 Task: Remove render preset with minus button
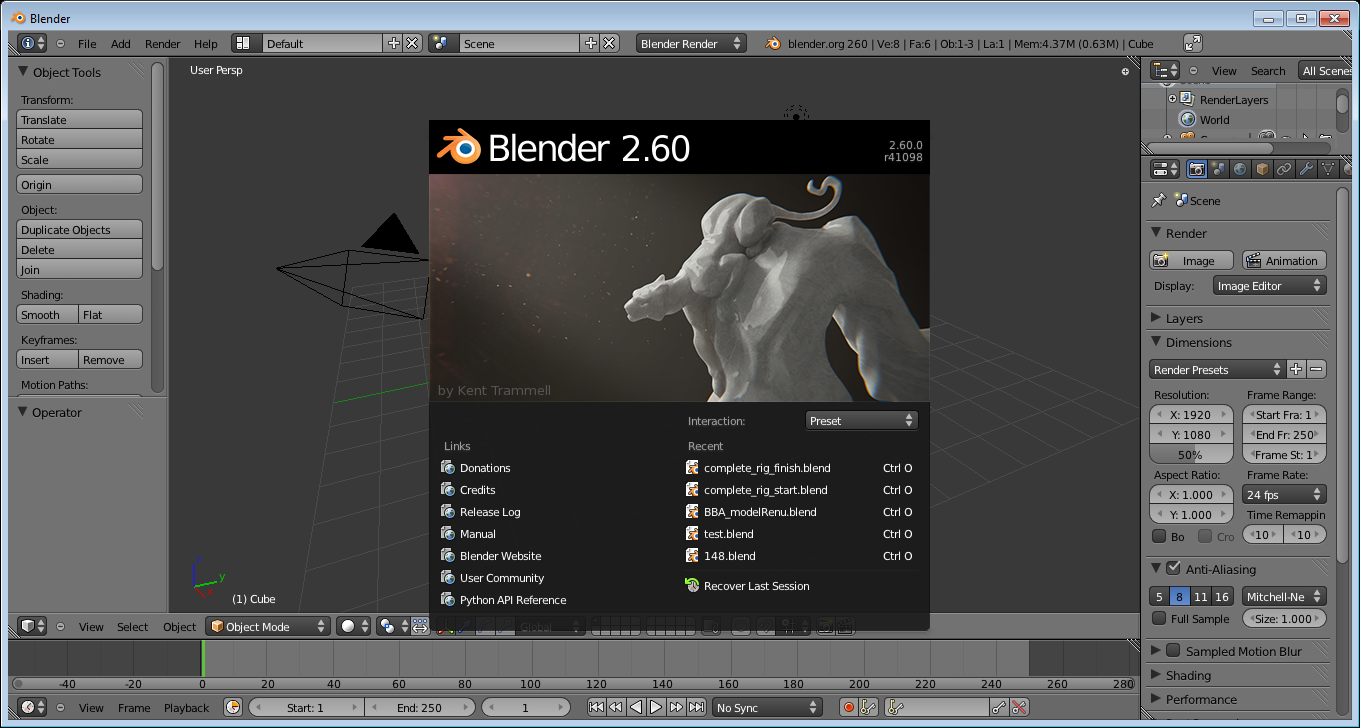coord(1316,369)
